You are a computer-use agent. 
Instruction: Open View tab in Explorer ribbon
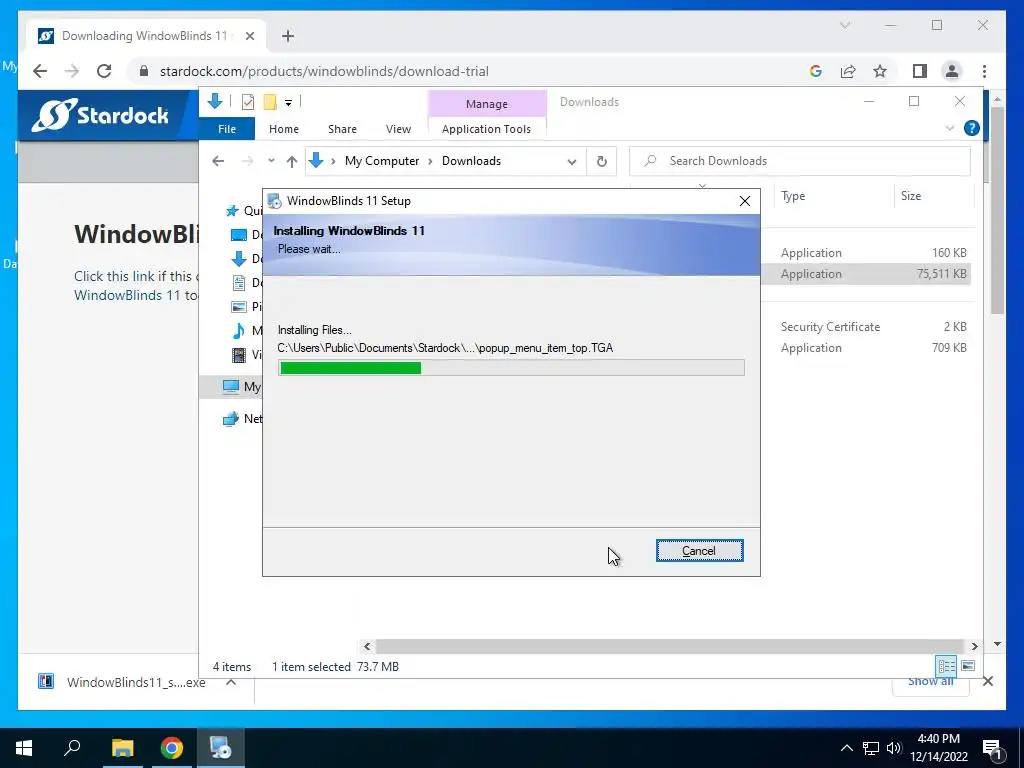pyautogui.click(x=398, y=129)
